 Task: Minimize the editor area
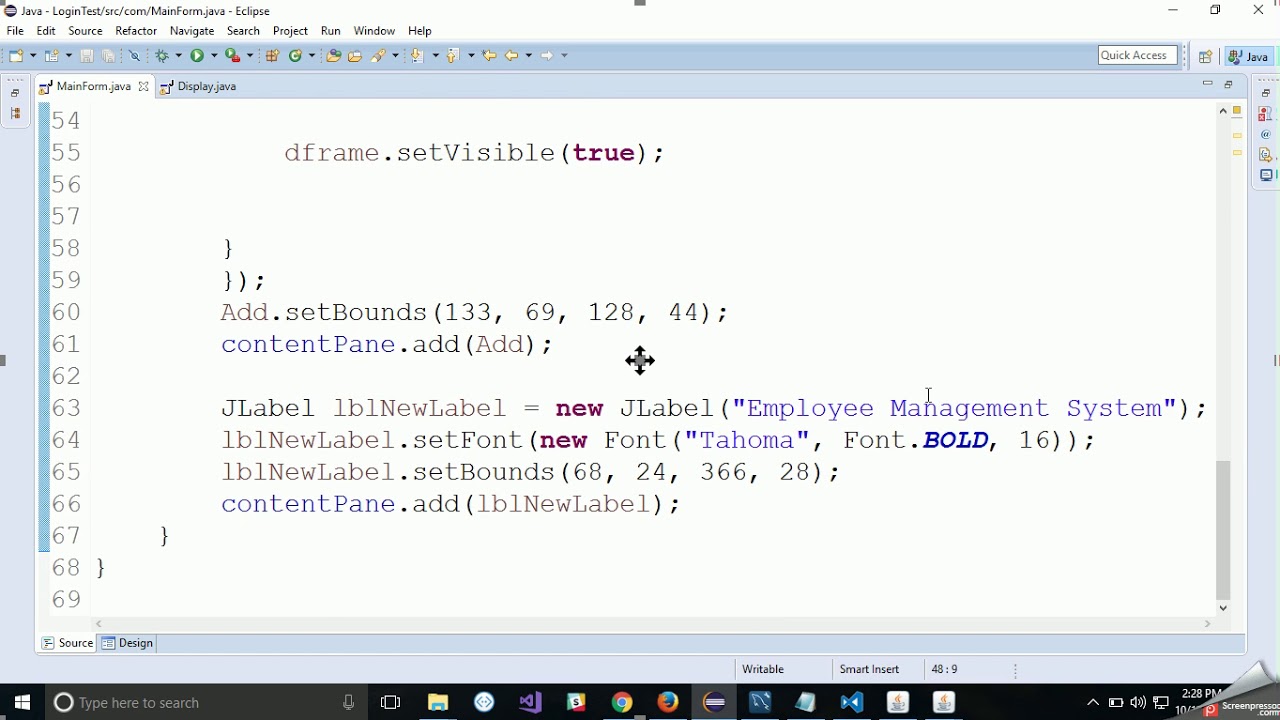[1207, 84]
